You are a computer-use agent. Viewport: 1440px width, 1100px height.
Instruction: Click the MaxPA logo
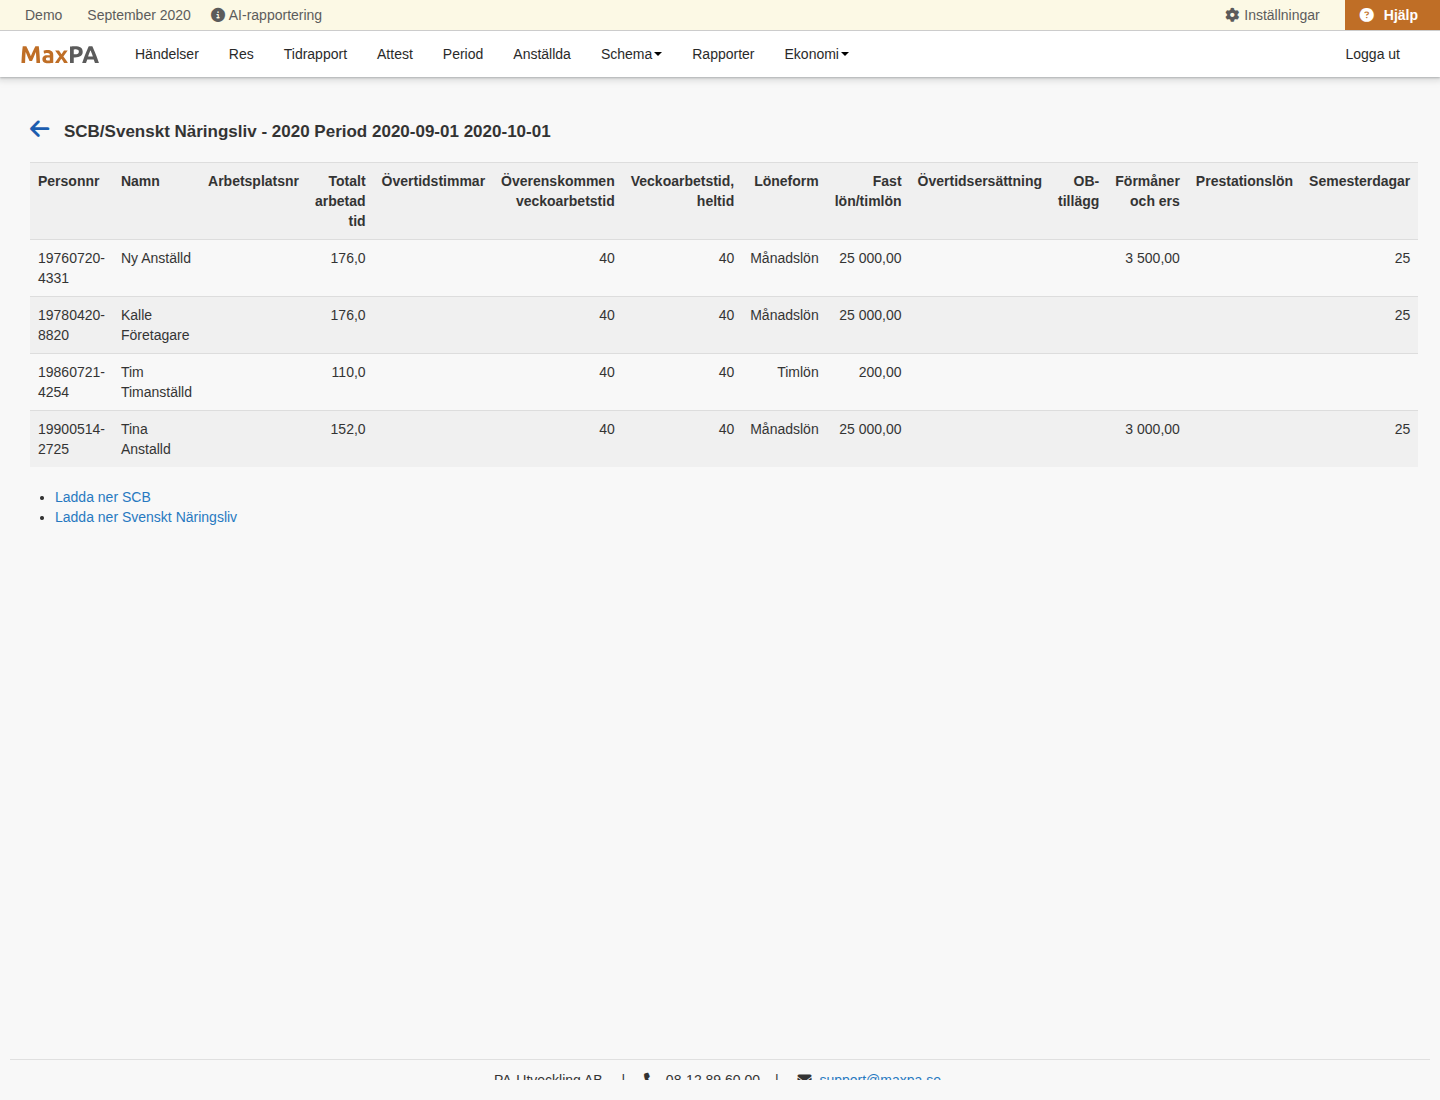[x=60, y=55]
